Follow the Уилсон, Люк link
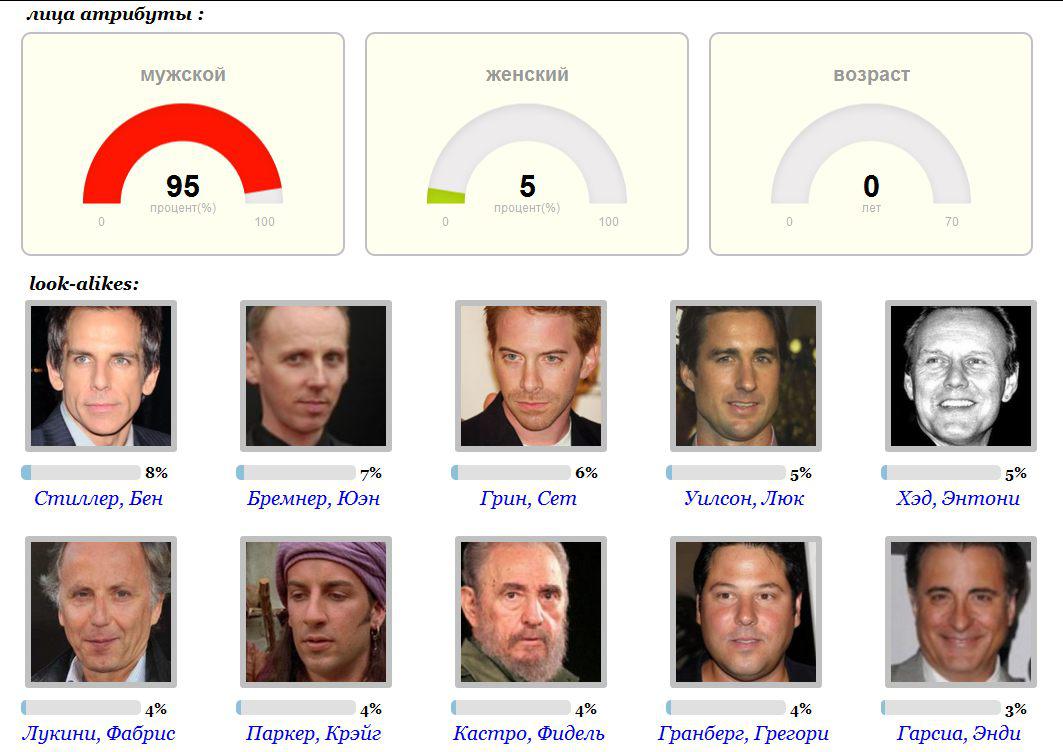This screenshot has width=1063, height=752. coord(744,498)
